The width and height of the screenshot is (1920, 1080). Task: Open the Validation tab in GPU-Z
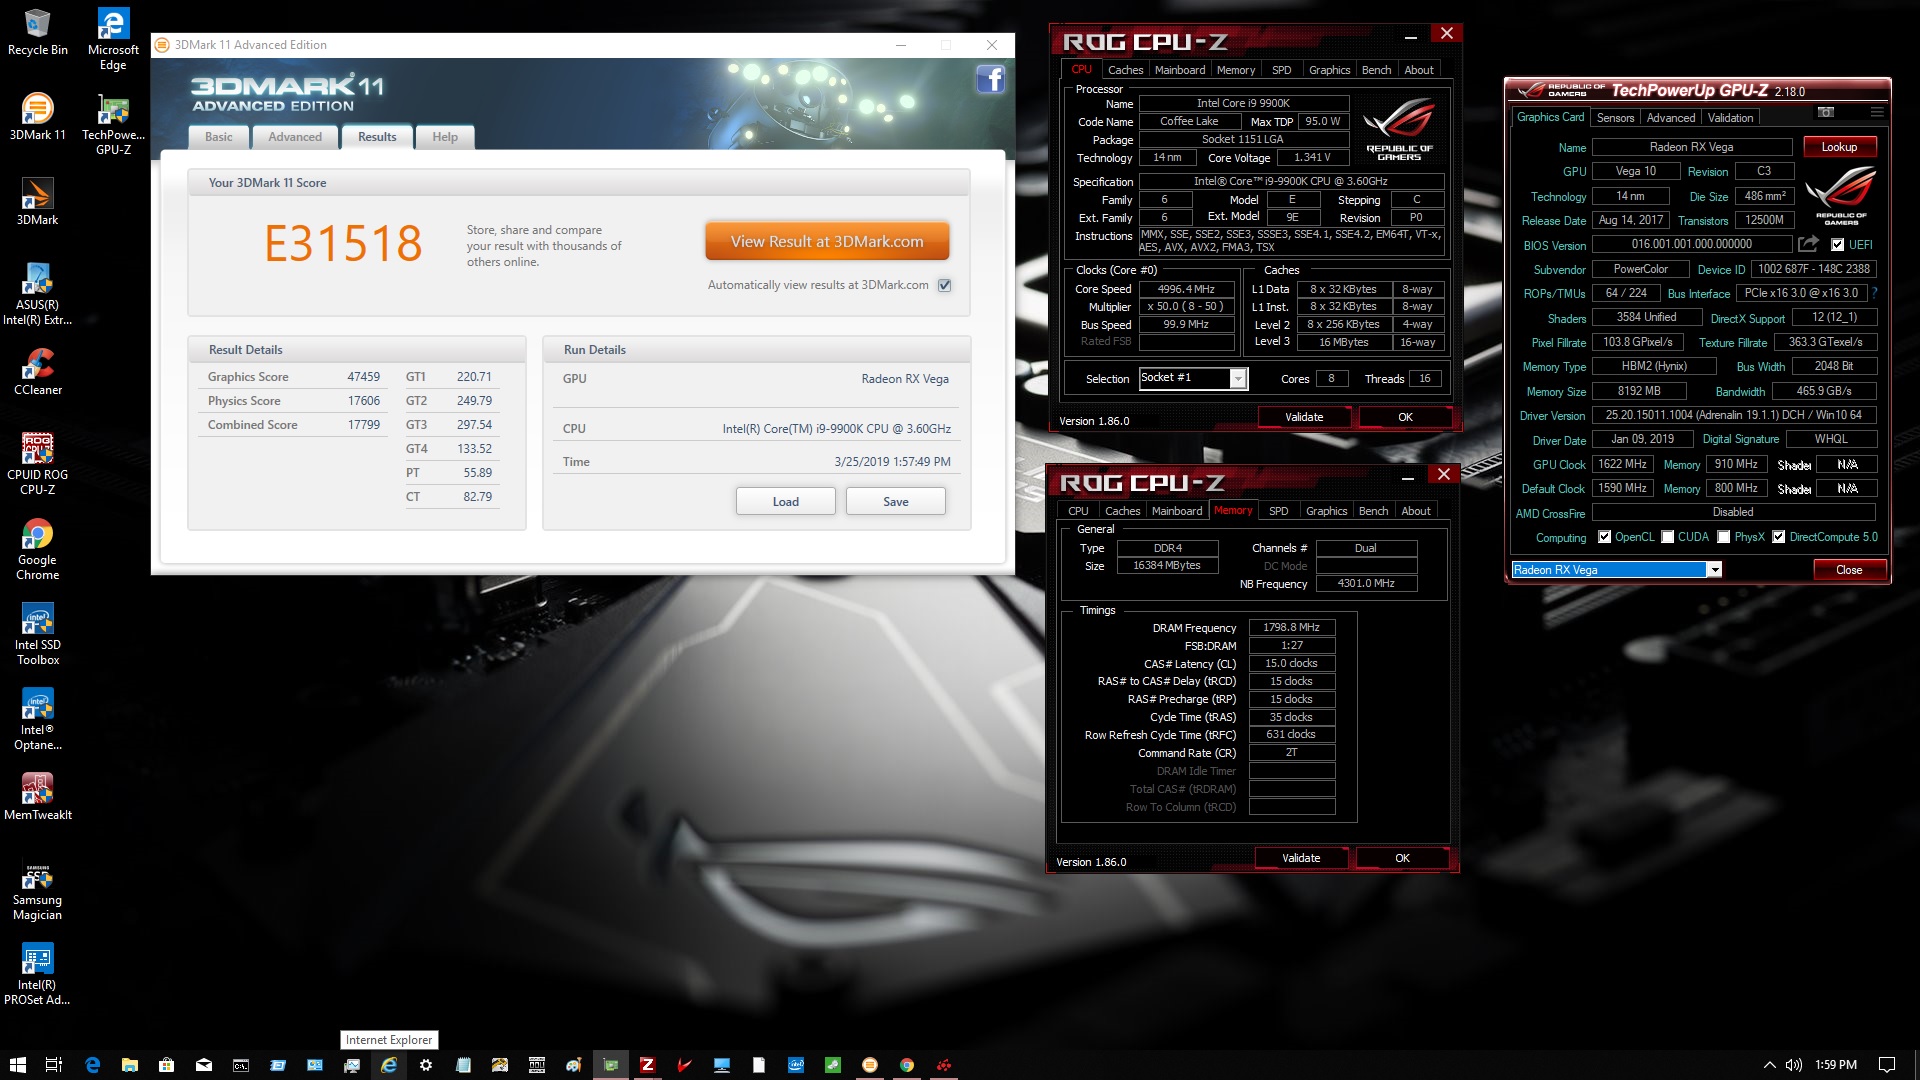tap(1730, 118)
